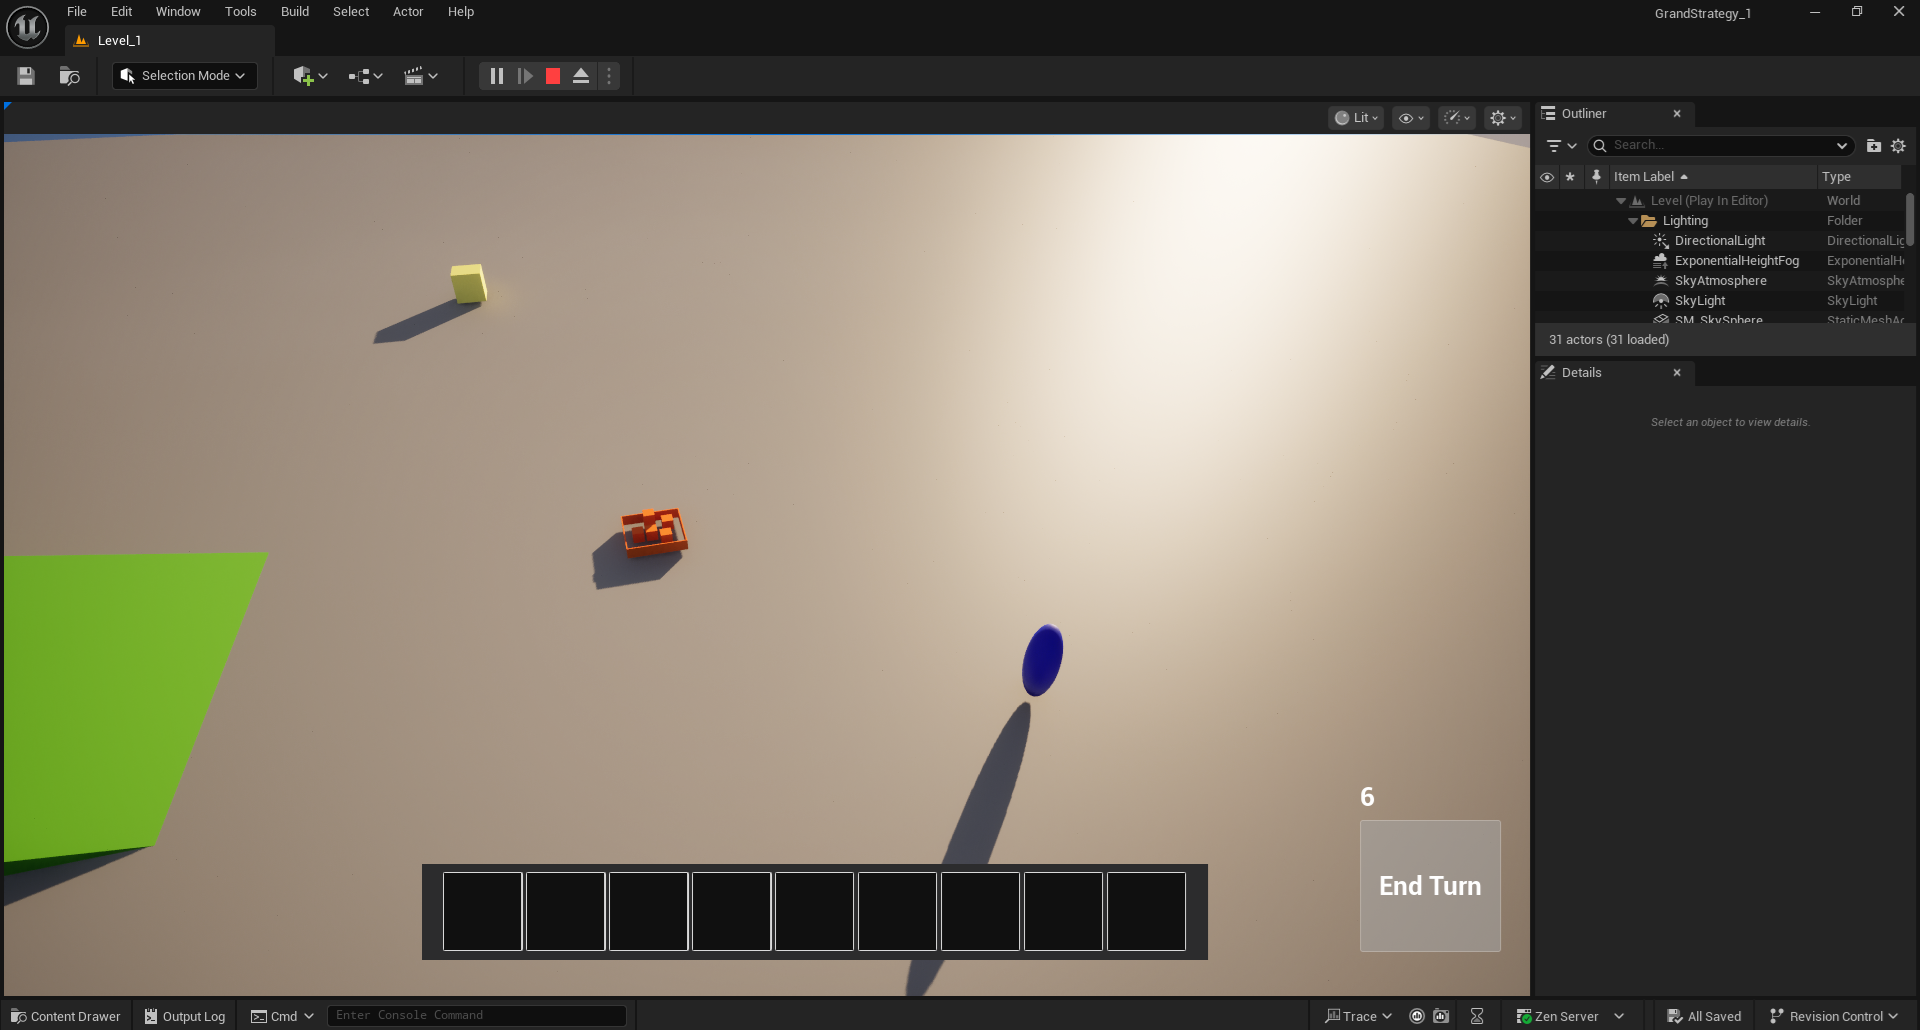Open the Content Drawer
1920x1030 pixels.
tap(65, 1016)
